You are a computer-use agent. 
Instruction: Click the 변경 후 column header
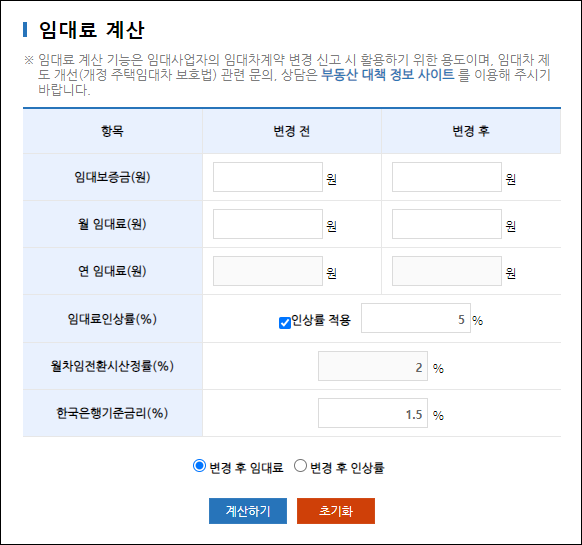471,131
